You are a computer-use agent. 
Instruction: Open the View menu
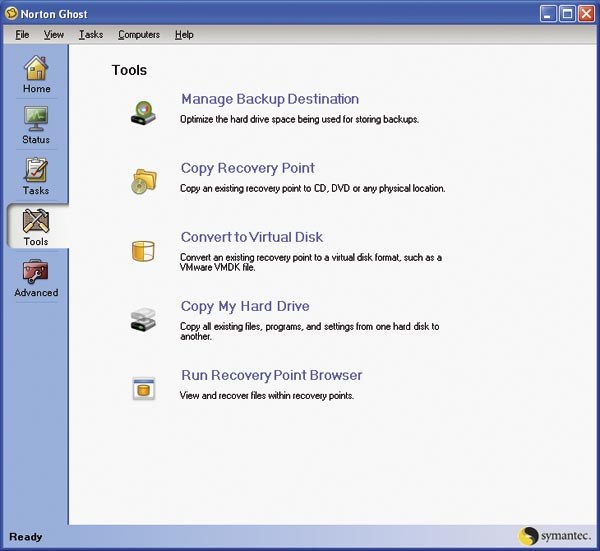click(54, 34)
